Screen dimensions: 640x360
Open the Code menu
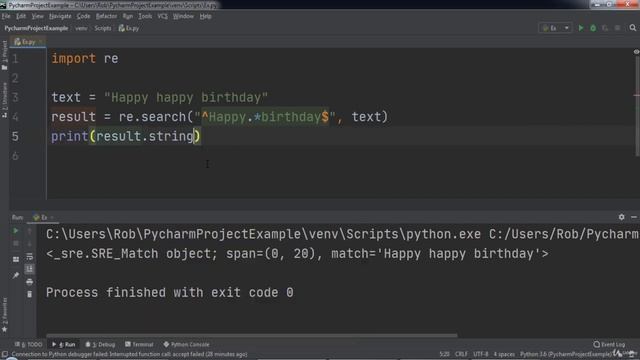(x=83, y=16)
